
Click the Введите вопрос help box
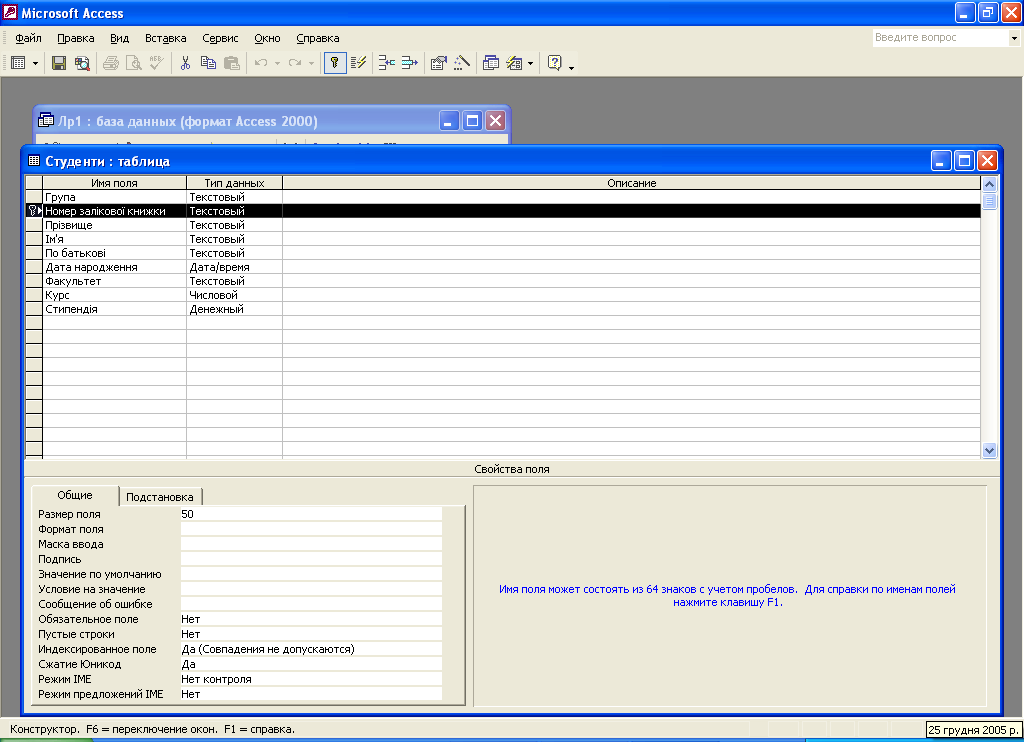pos(940,38)
